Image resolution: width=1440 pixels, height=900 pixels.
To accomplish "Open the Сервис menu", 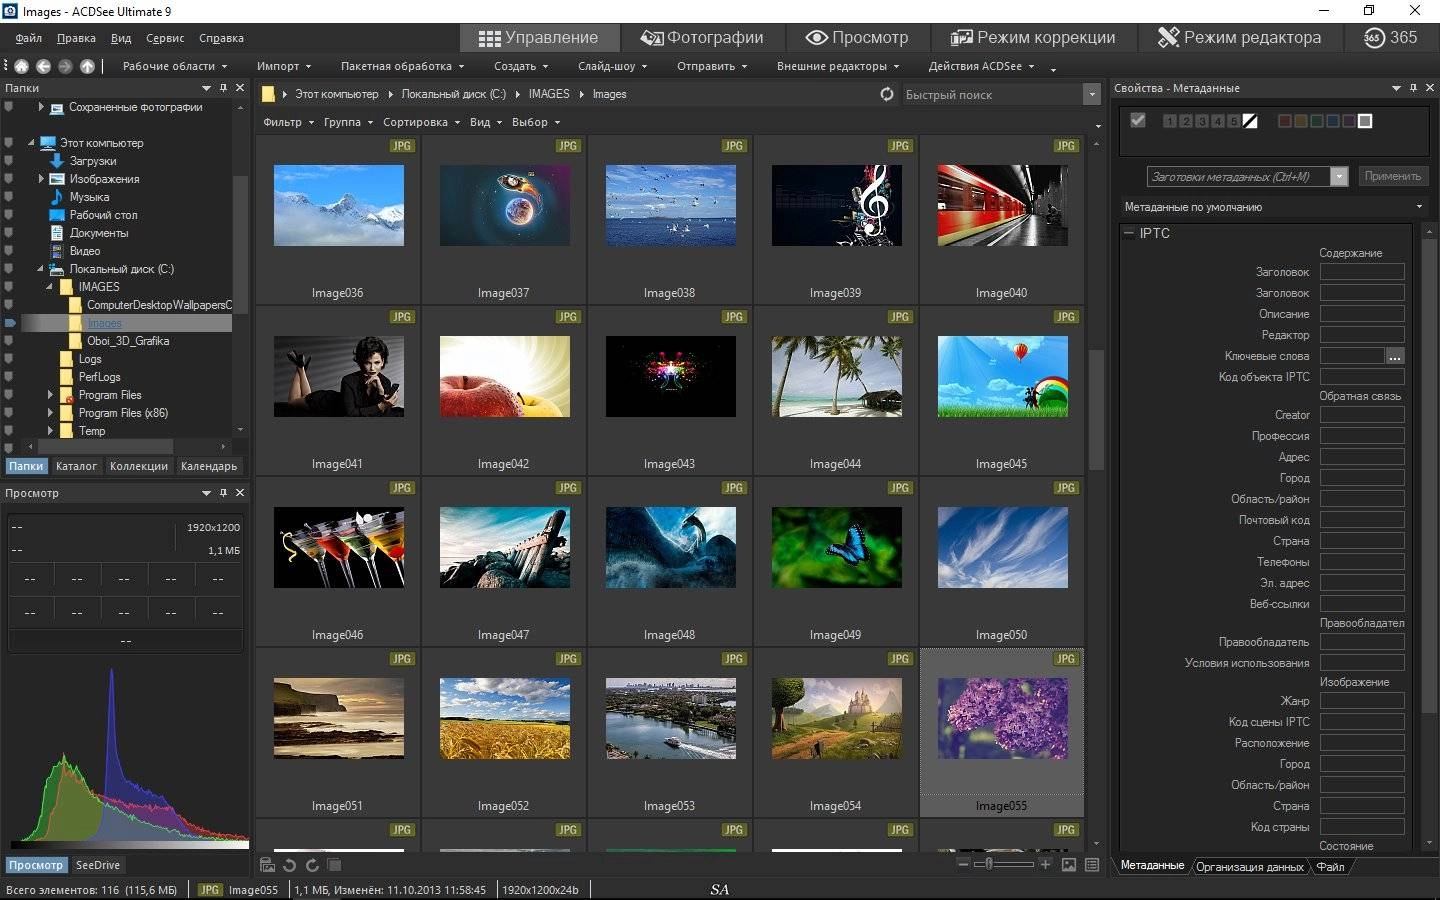I will (x=165, y=38).
